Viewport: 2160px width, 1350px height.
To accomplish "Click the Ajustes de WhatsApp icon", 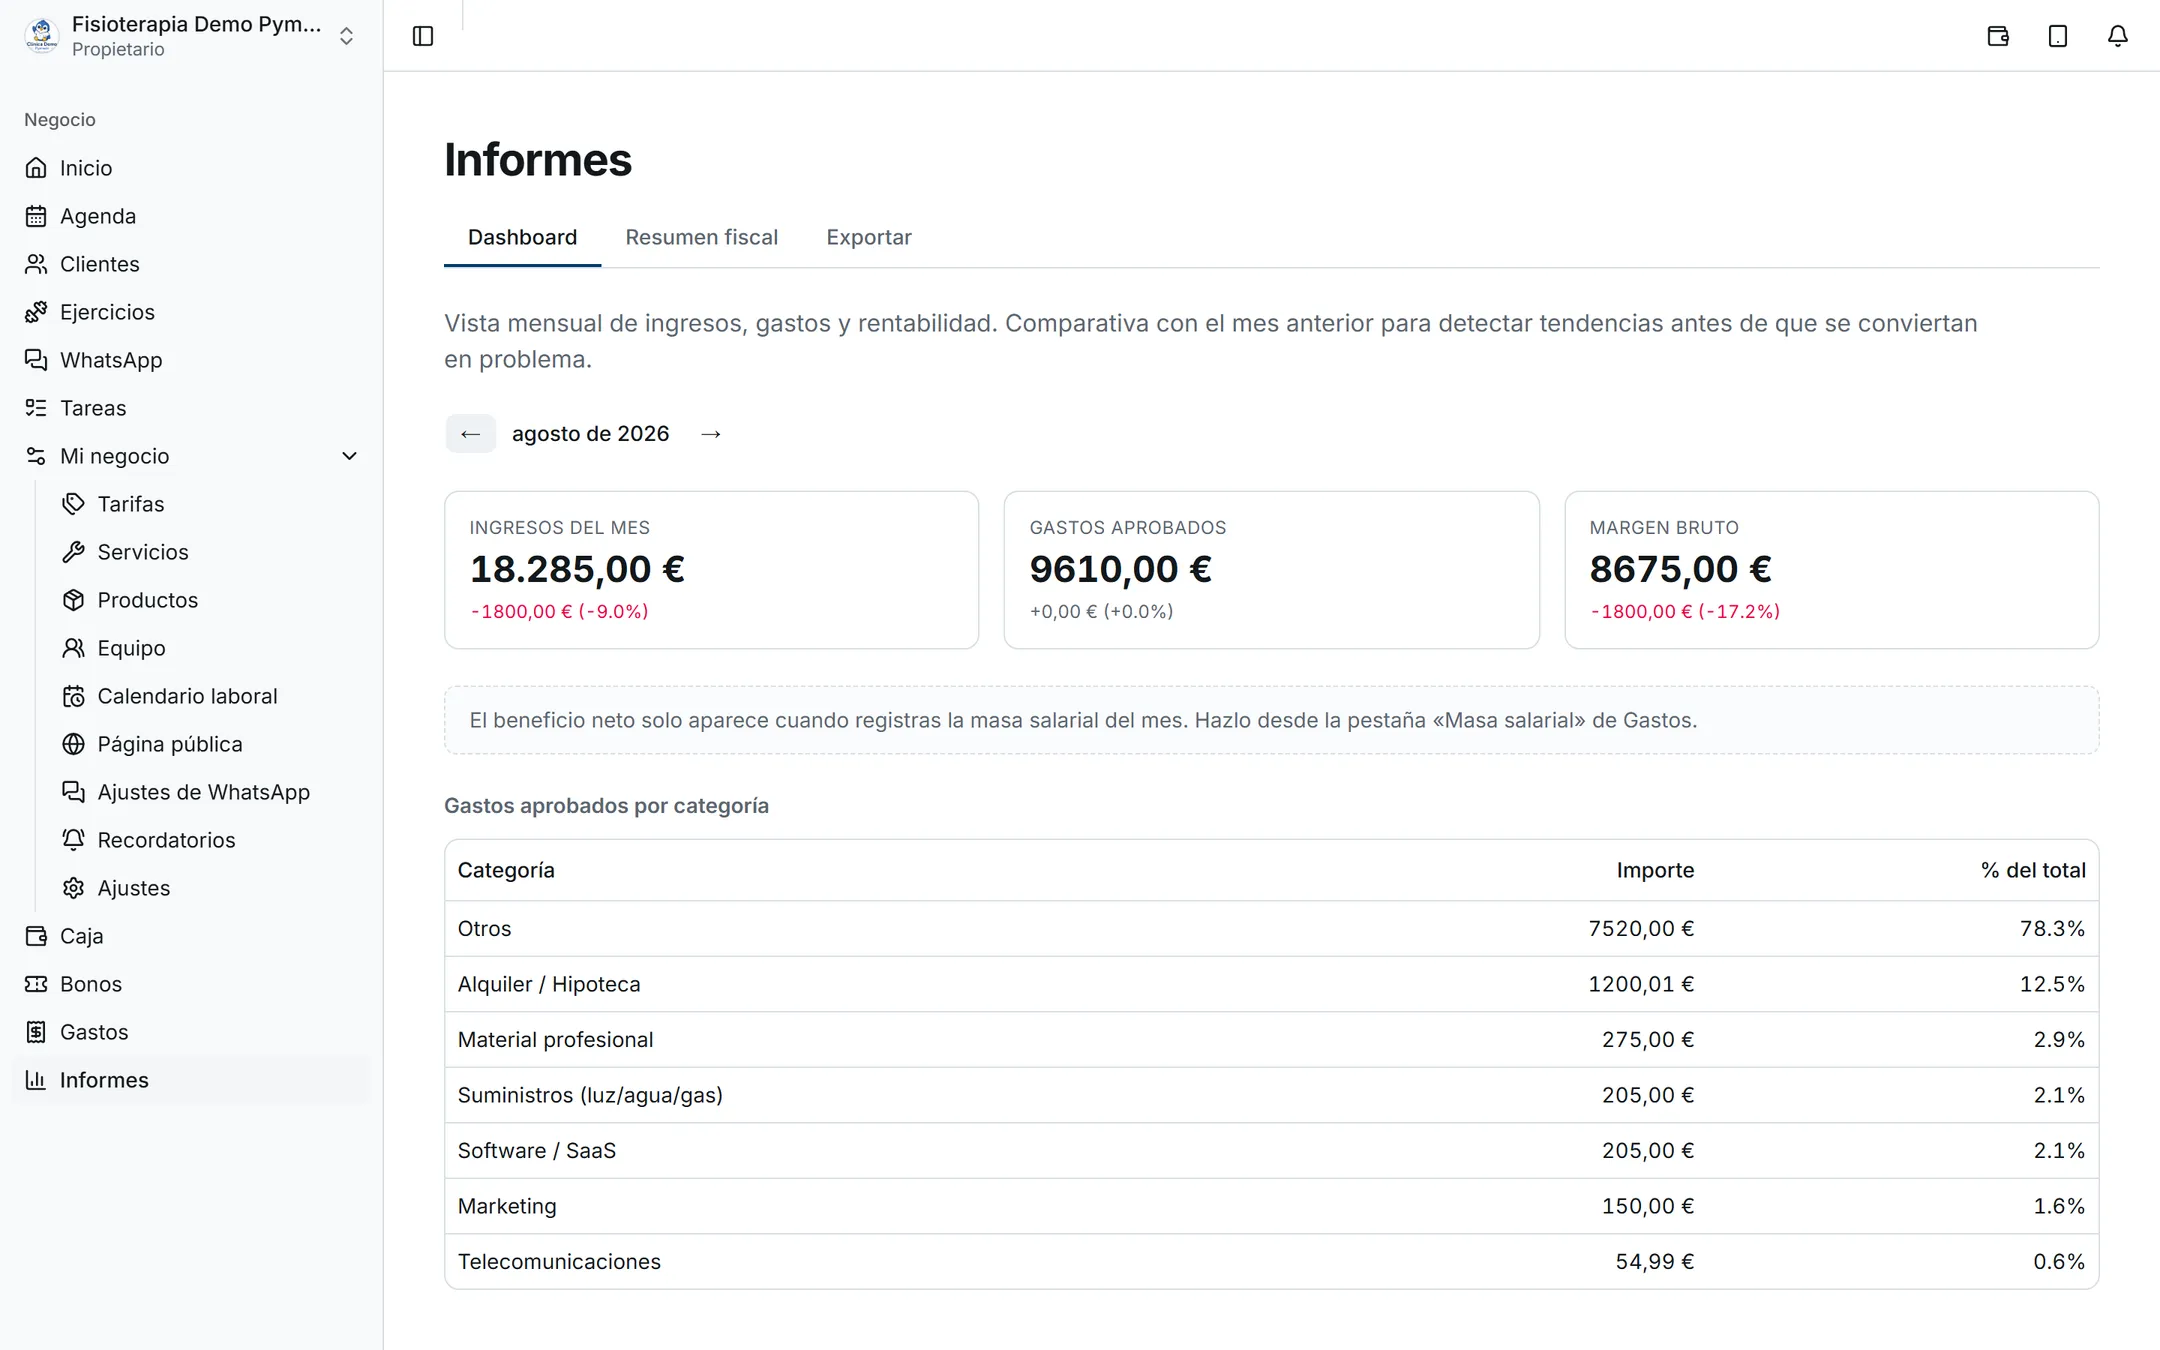I will (x=73, y=792).
